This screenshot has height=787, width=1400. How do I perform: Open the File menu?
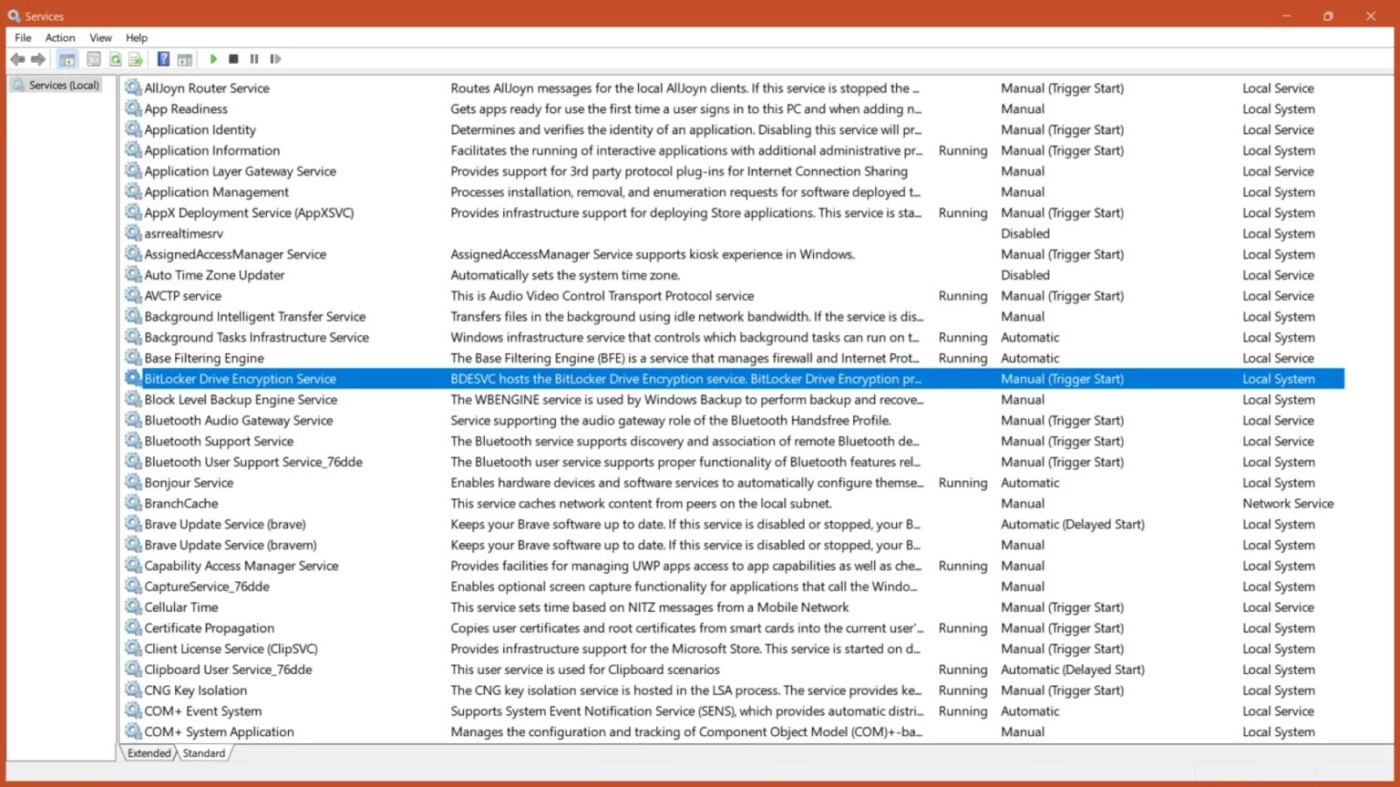23,38
